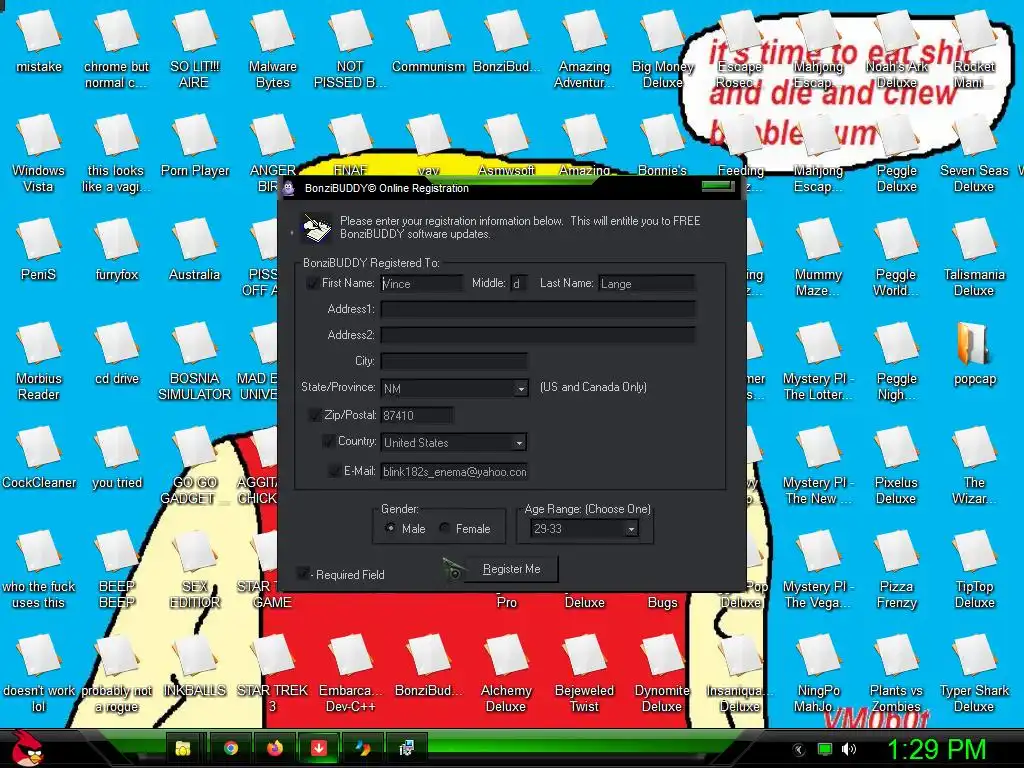Click the City input field

click(x=454, y=361)
